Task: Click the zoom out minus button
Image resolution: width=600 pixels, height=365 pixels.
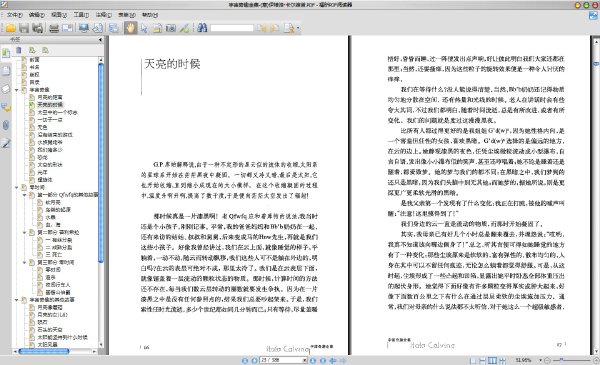Action: coord(547,360)
